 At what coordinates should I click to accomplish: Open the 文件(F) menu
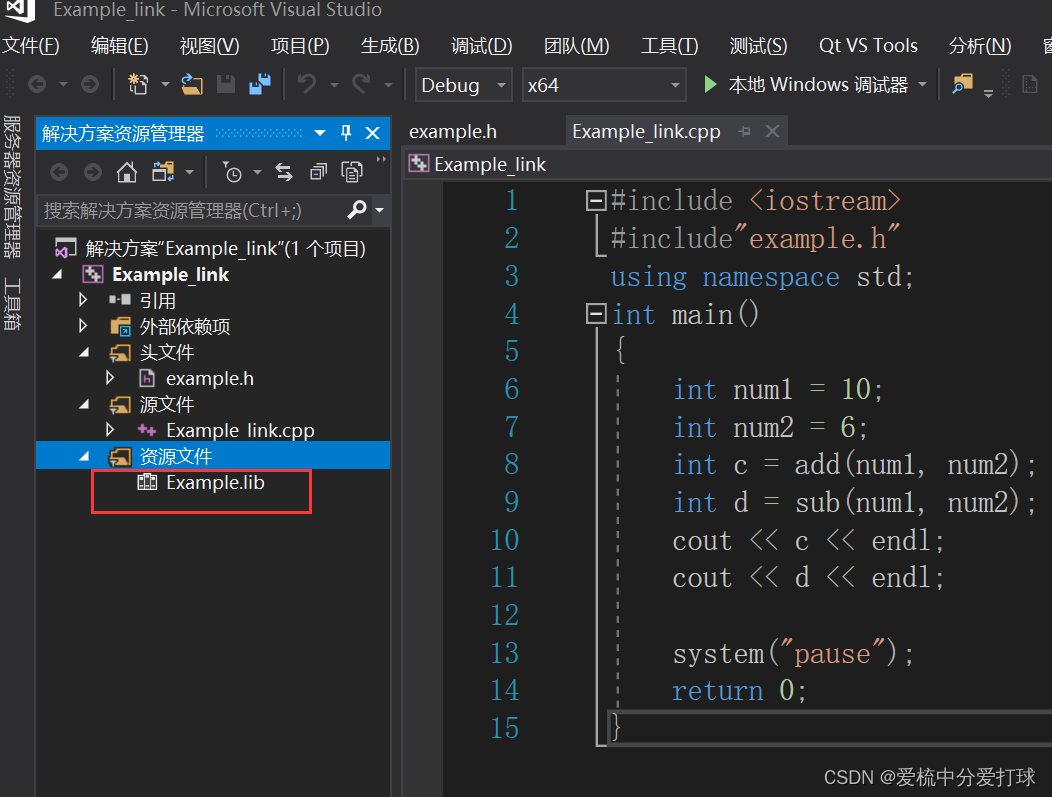32,46
